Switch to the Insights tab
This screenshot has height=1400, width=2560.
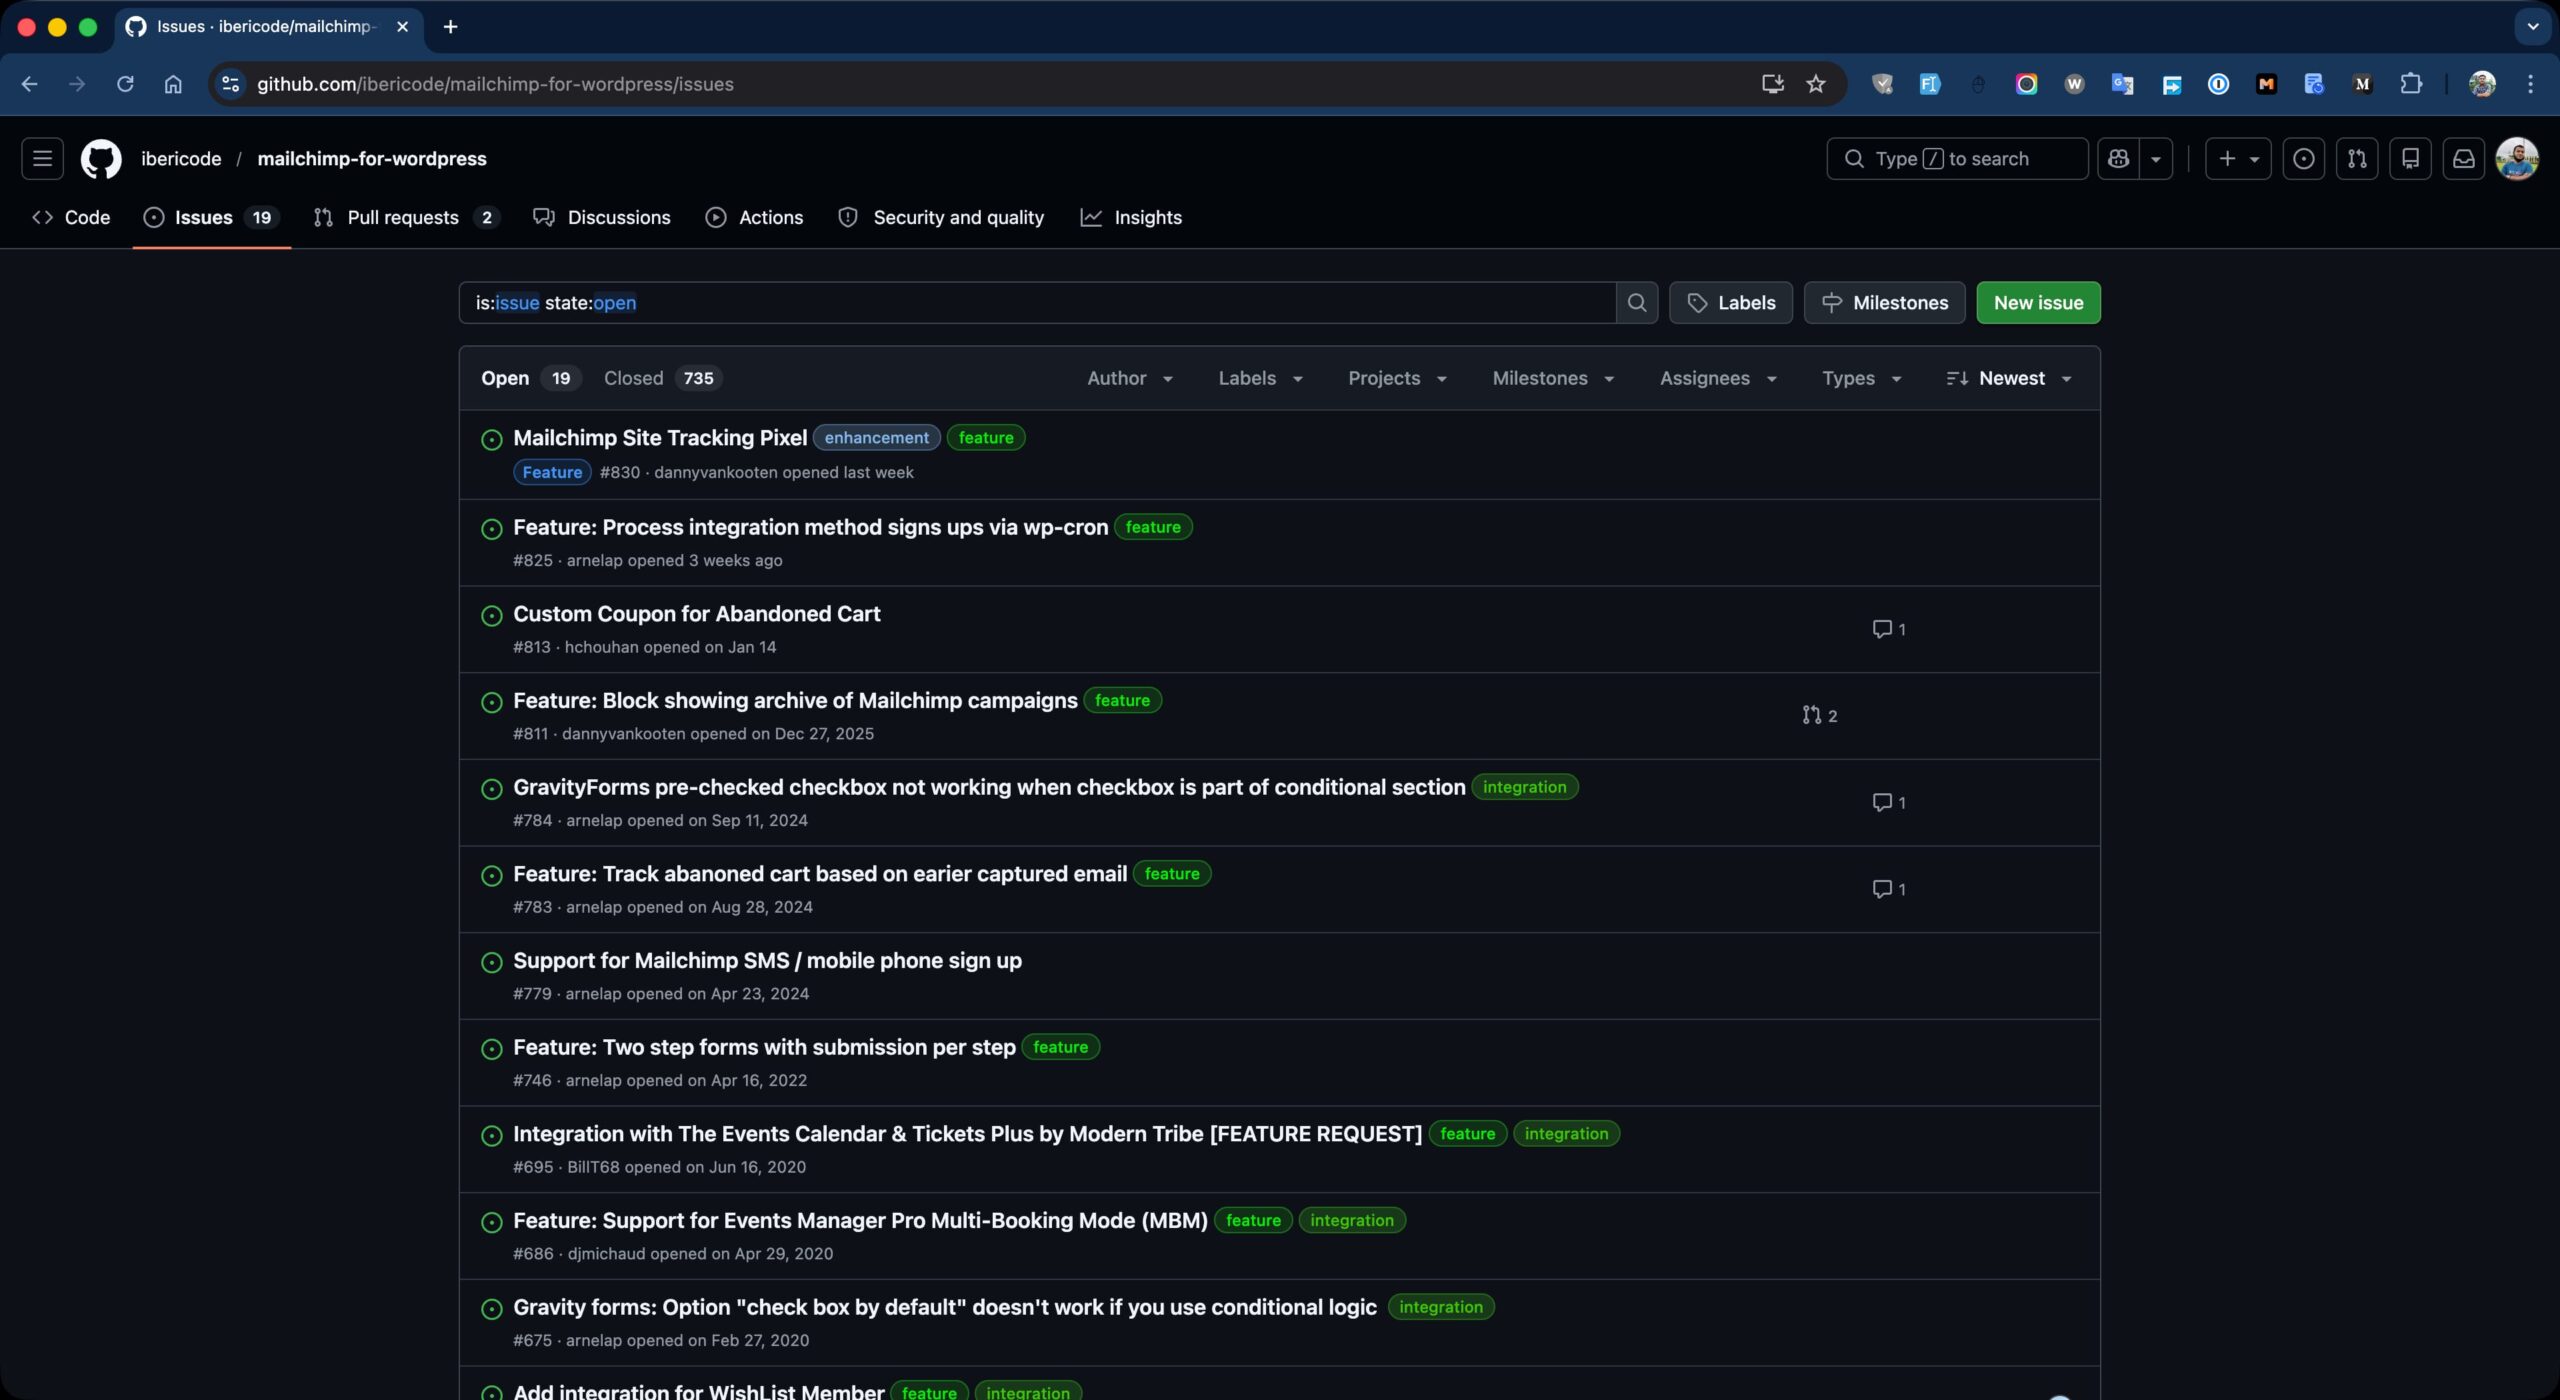pos(1131,217)
